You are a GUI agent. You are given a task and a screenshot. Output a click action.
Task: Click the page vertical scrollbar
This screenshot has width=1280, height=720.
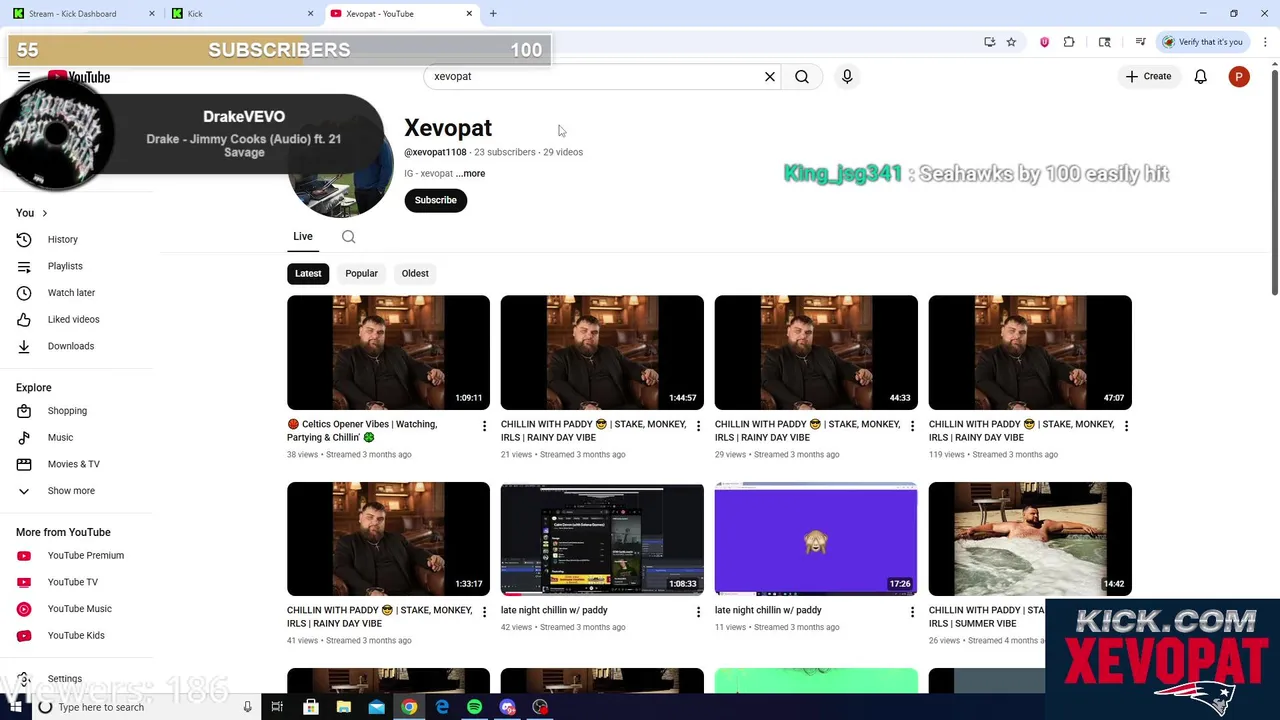[x=1274, y=180]
